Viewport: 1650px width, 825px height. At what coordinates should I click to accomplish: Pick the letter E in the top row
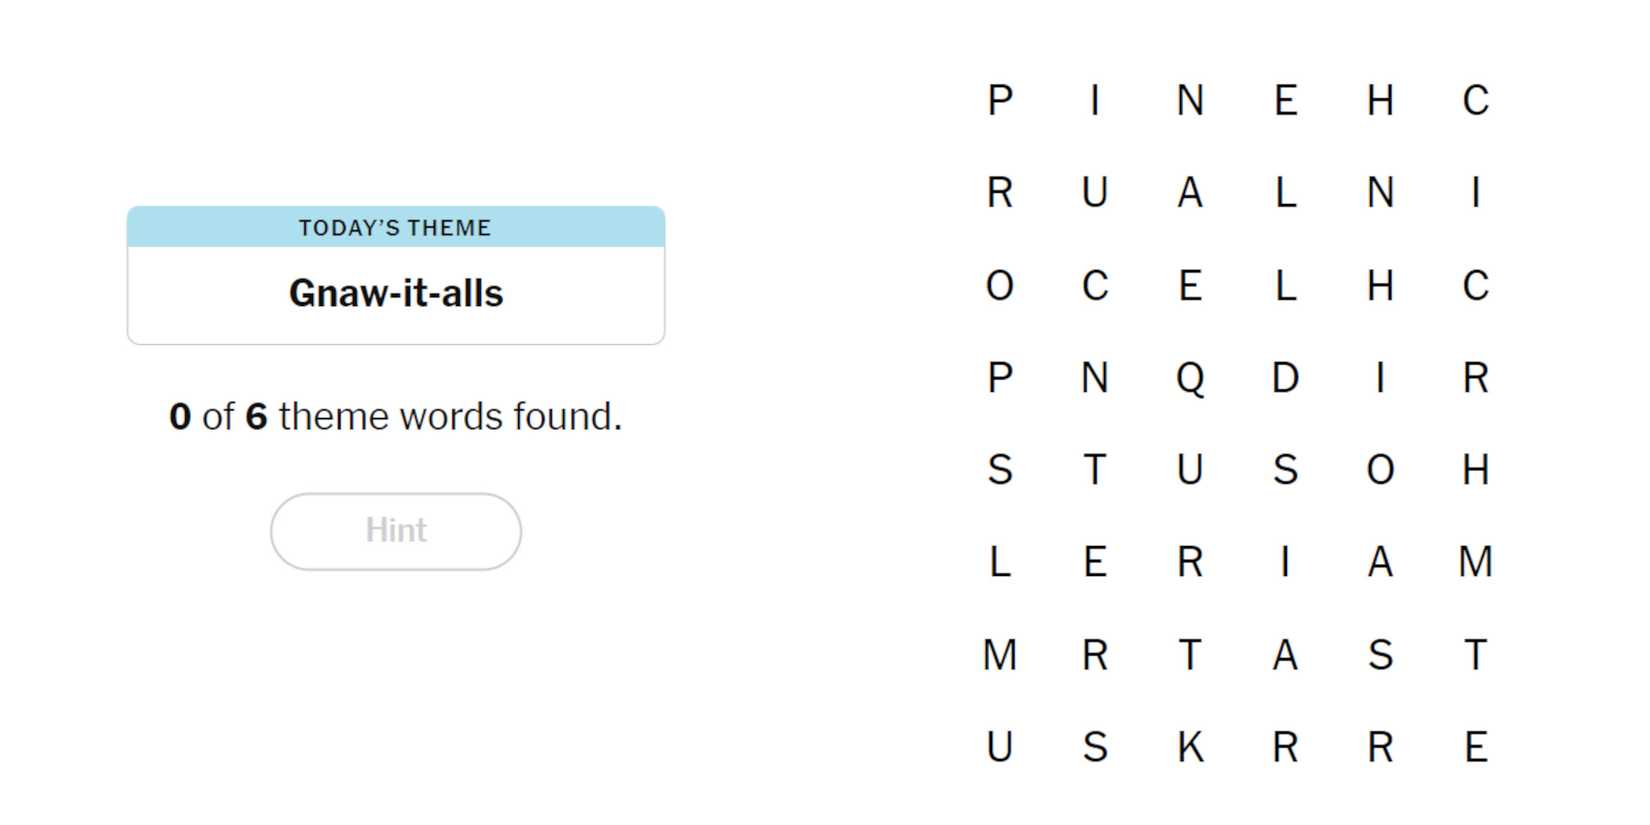1285,101
